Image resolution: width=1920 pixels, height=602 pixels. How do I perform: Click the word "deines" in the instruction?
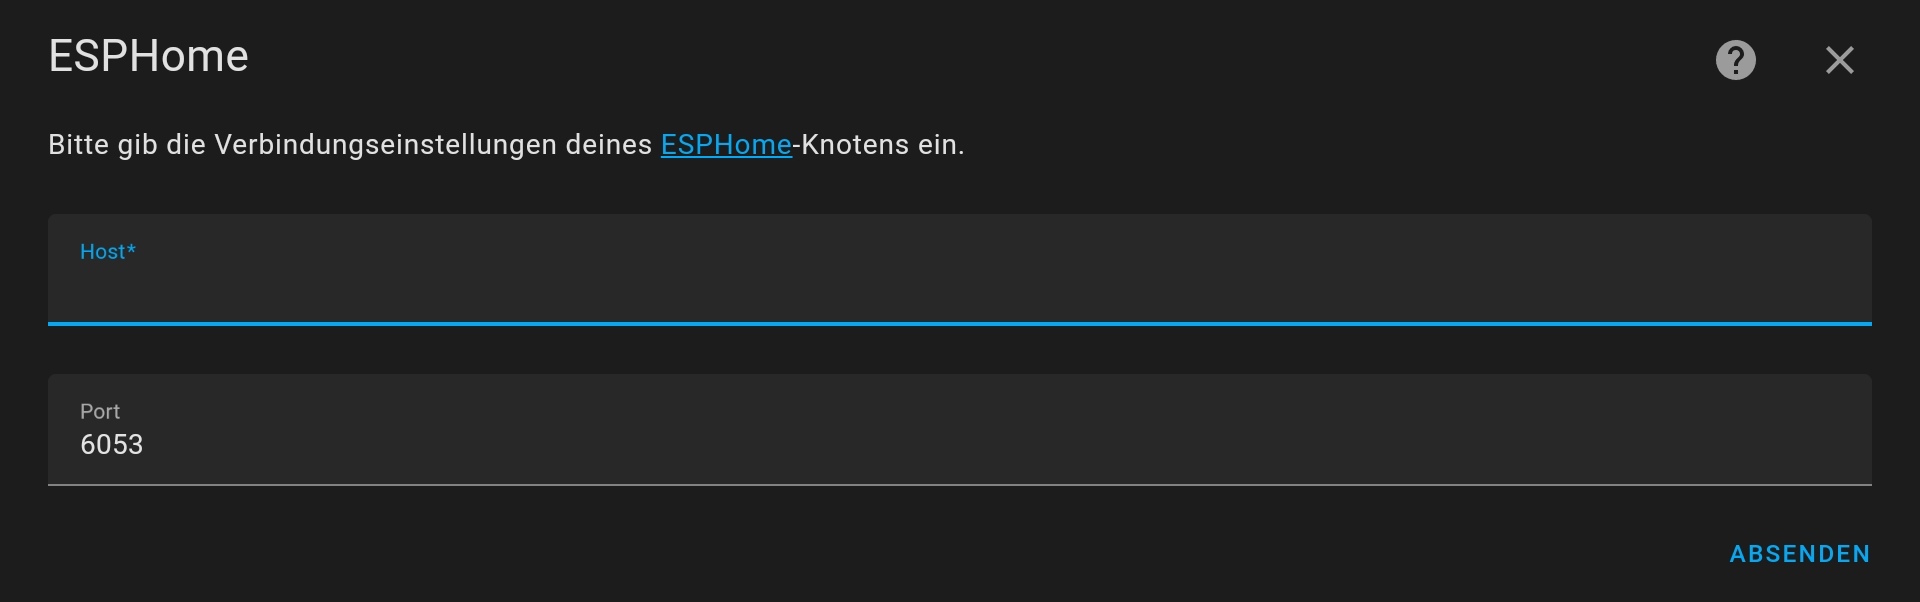point(608,145)
